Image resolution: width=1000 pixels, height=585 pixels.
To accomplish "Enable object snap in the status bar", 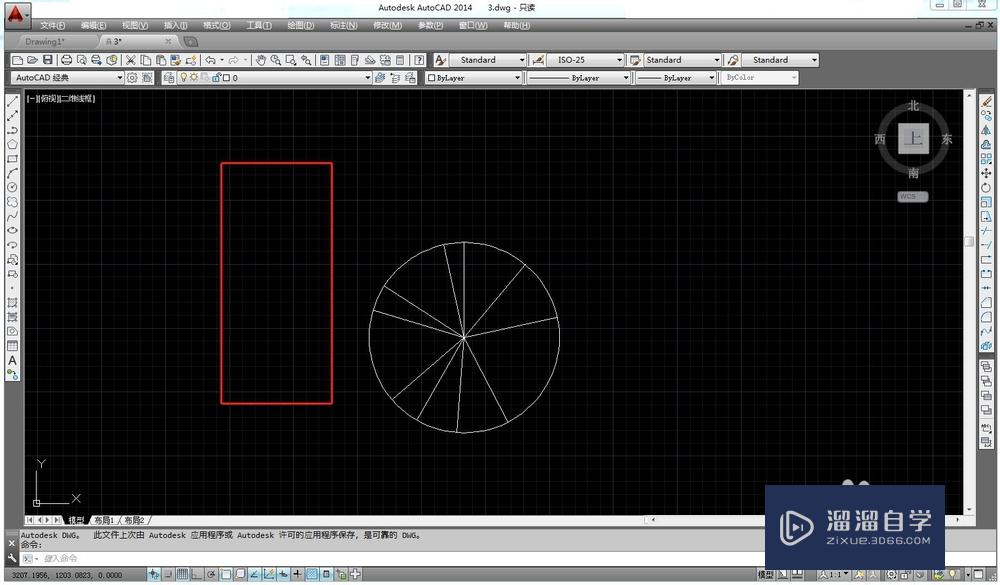I will (x=226, y=574).
